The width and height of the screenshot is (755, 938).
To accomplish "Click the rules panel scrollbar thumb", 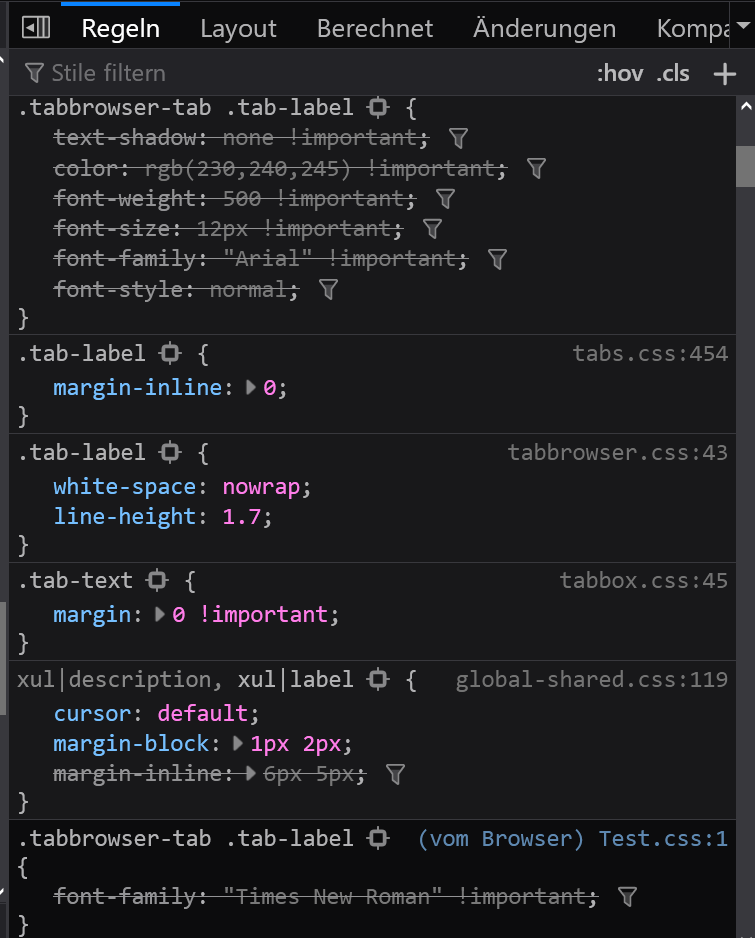I will pyautogui.click(x=745, y=166).
